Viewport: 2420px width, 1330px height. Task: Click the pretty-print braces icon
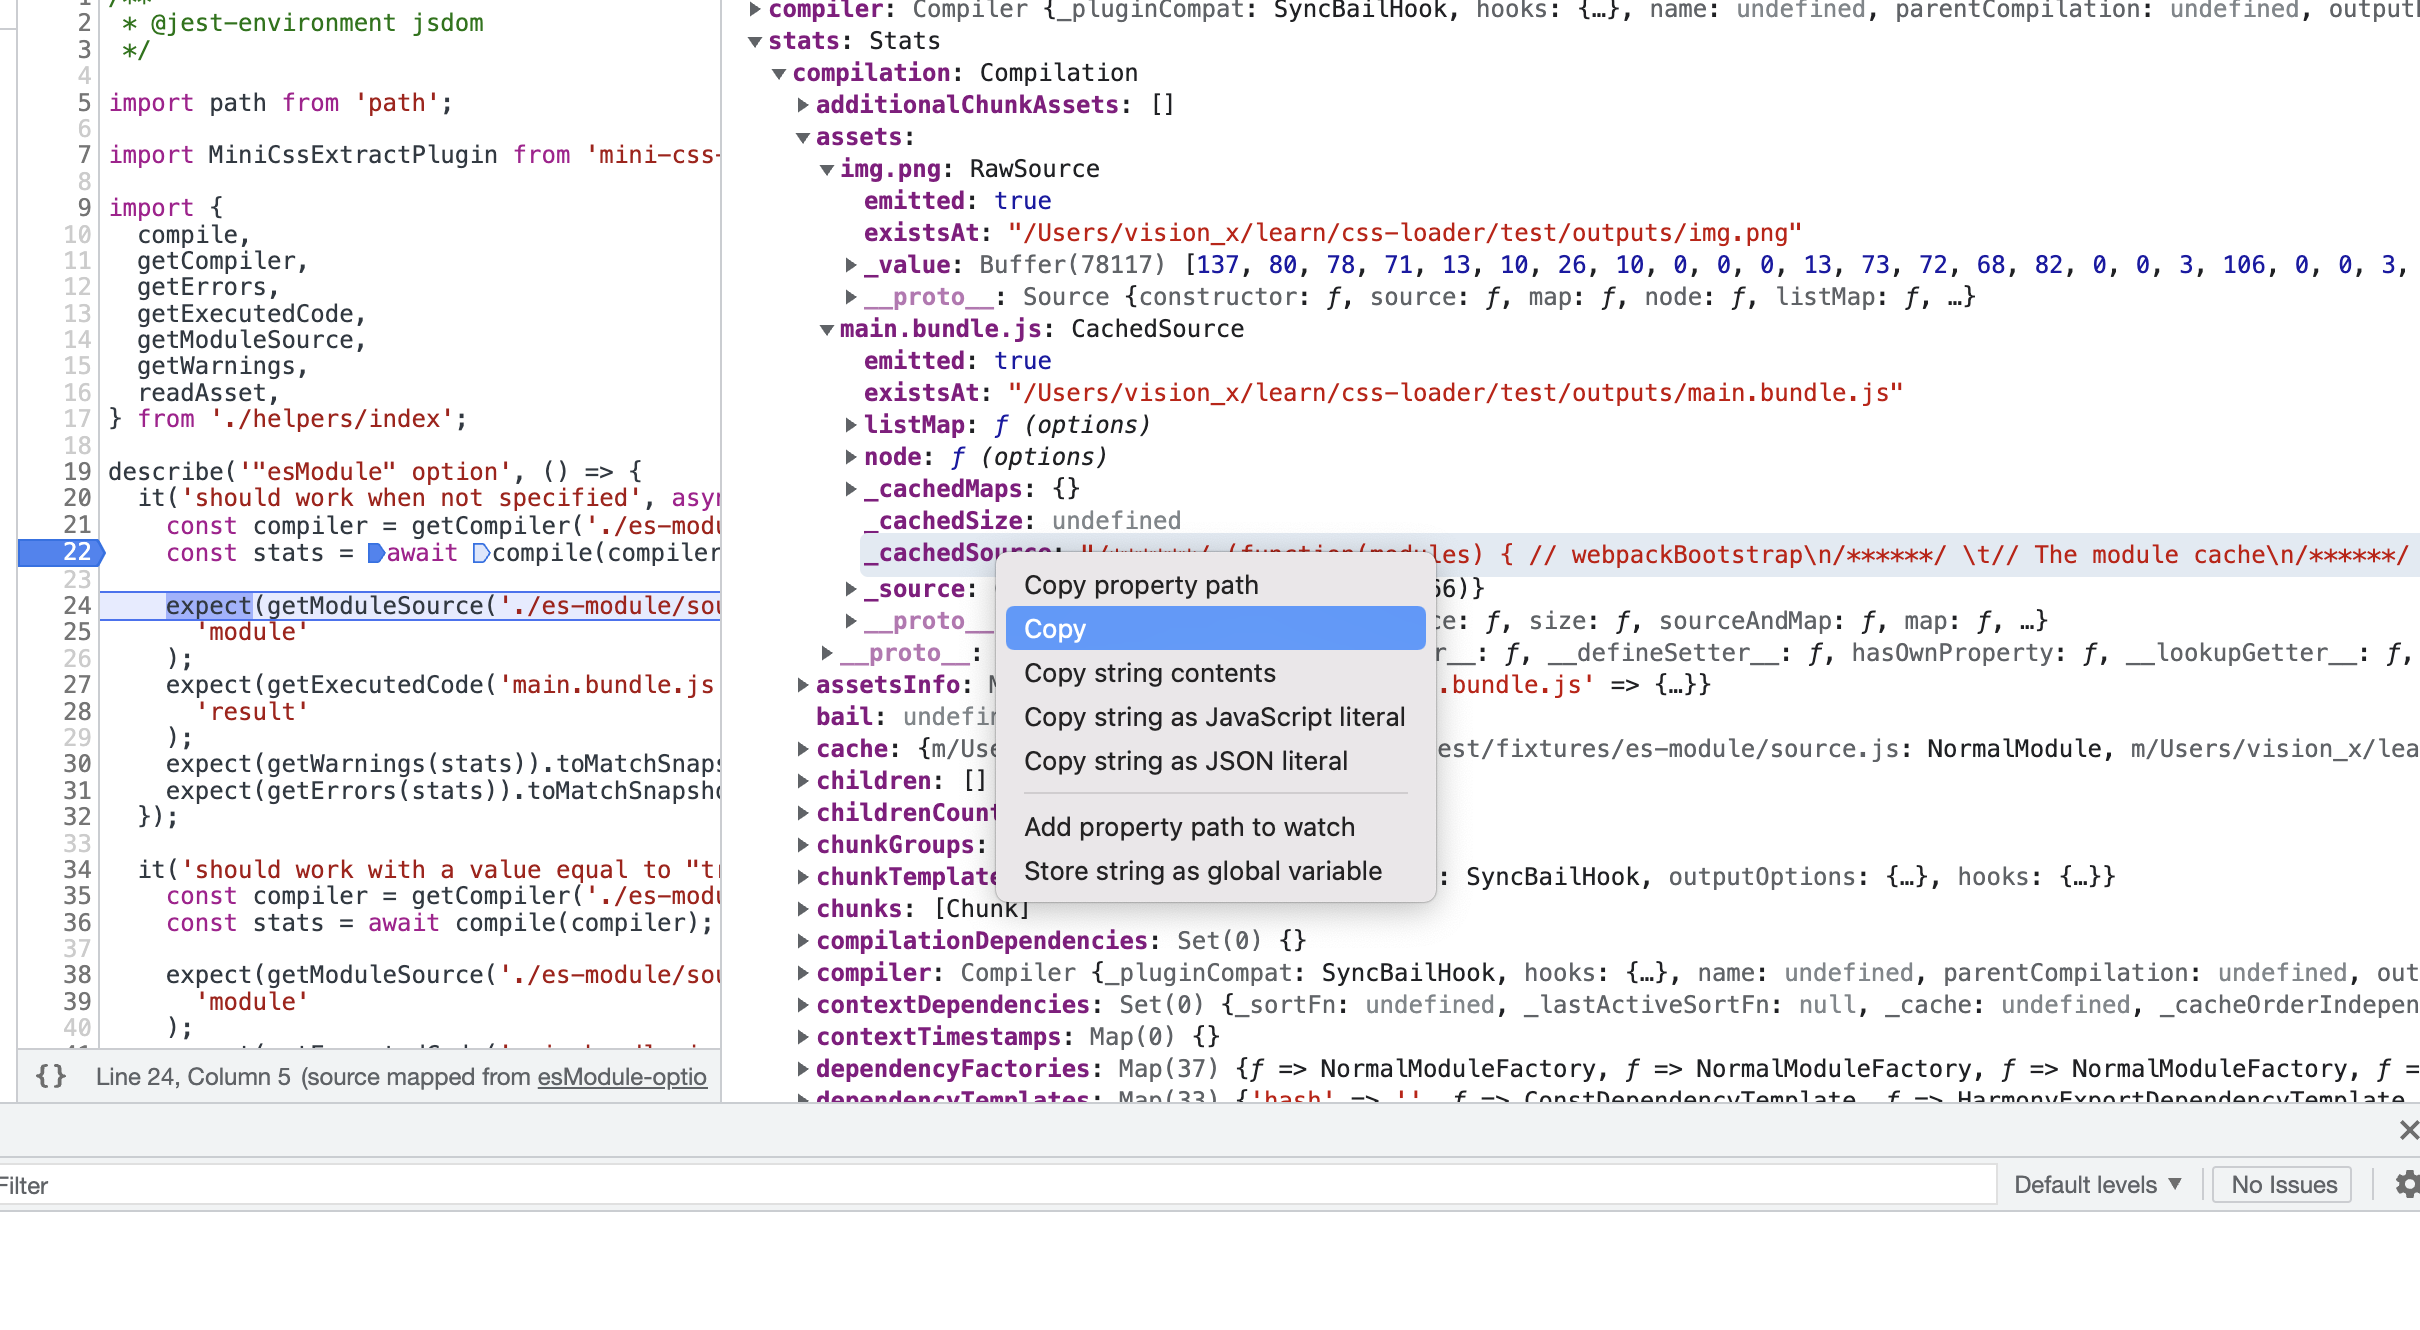(x=50, y=1077)
